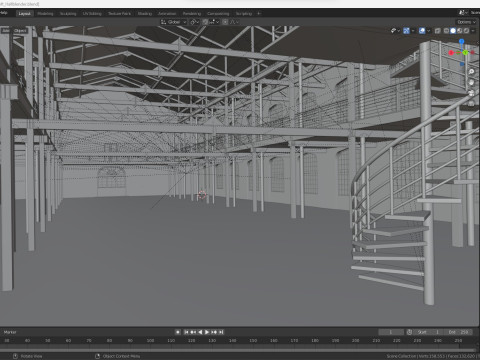The height and width of the screenshot is (360, 480).
Task: Toggle preview range clock icon
Action: (409, 332)
